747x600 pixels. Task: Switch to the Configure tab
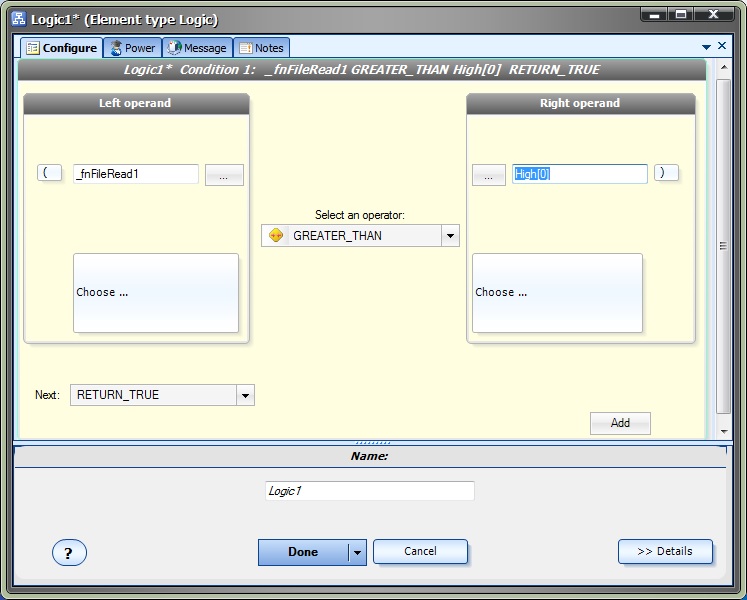coord(61,48)
